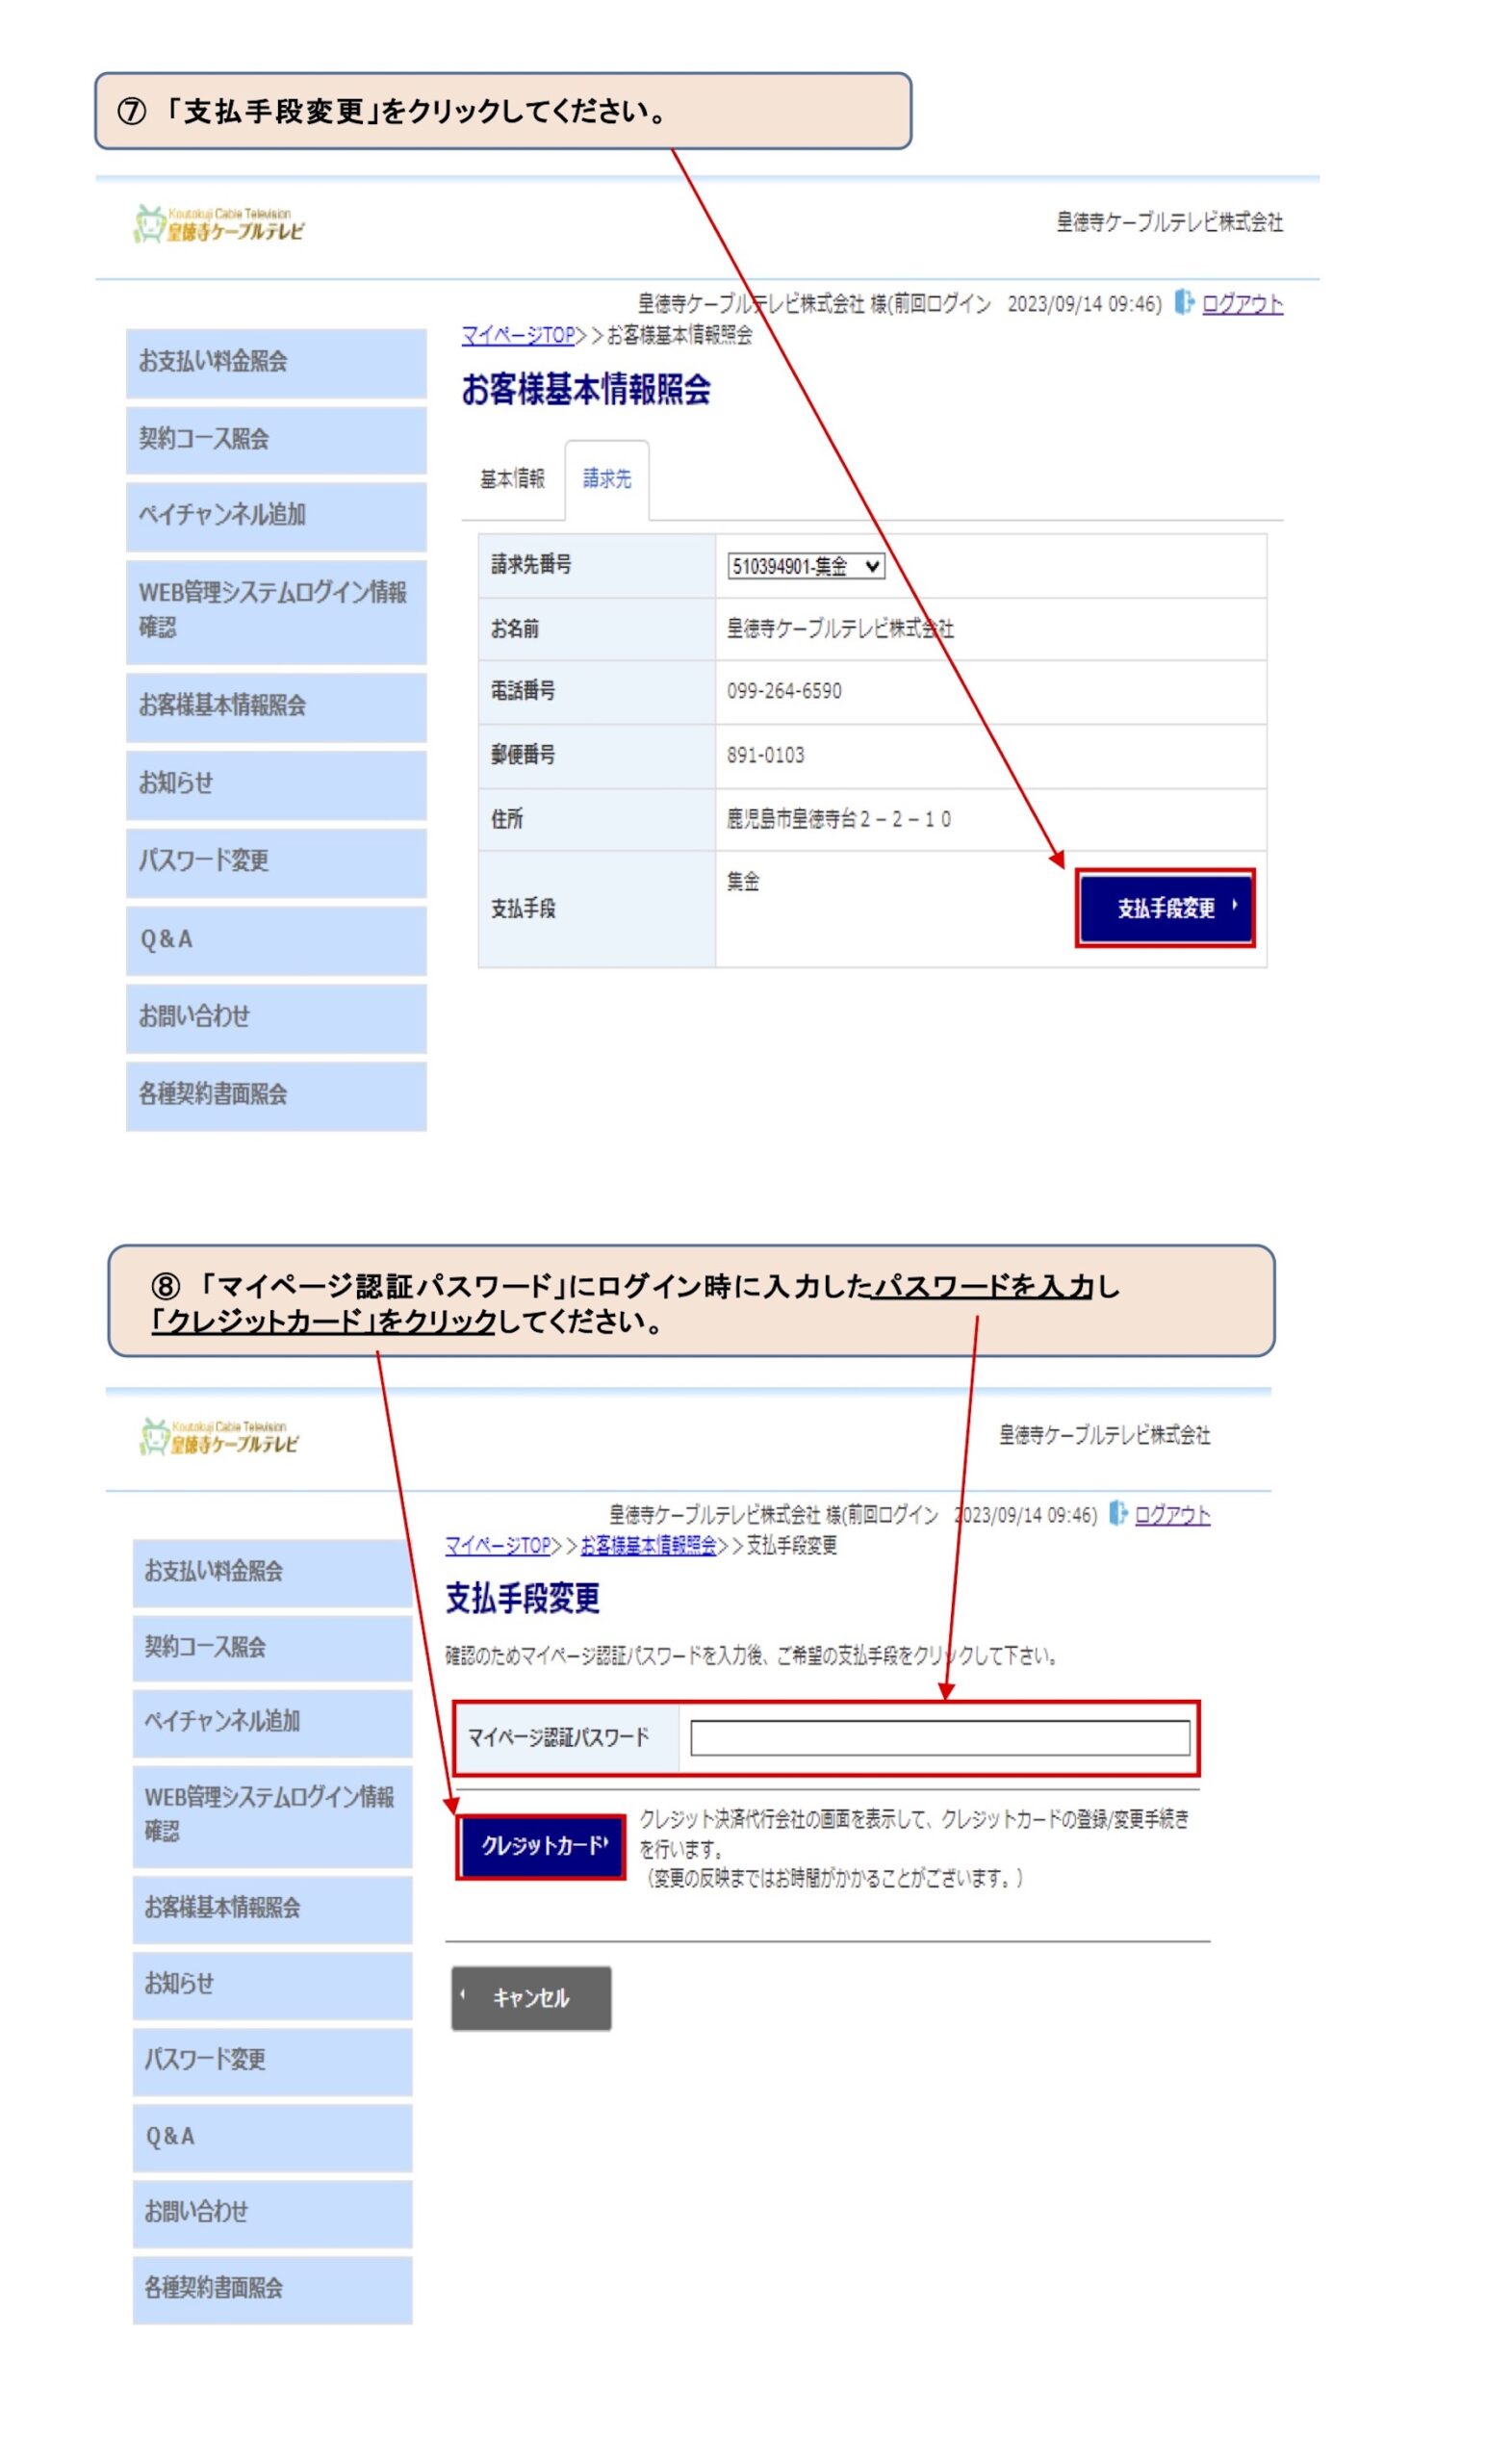1512x2464 pixels.
Task: Open Q&A in the お客様基本情報照会 page sidebar
Action: (276, 940)
